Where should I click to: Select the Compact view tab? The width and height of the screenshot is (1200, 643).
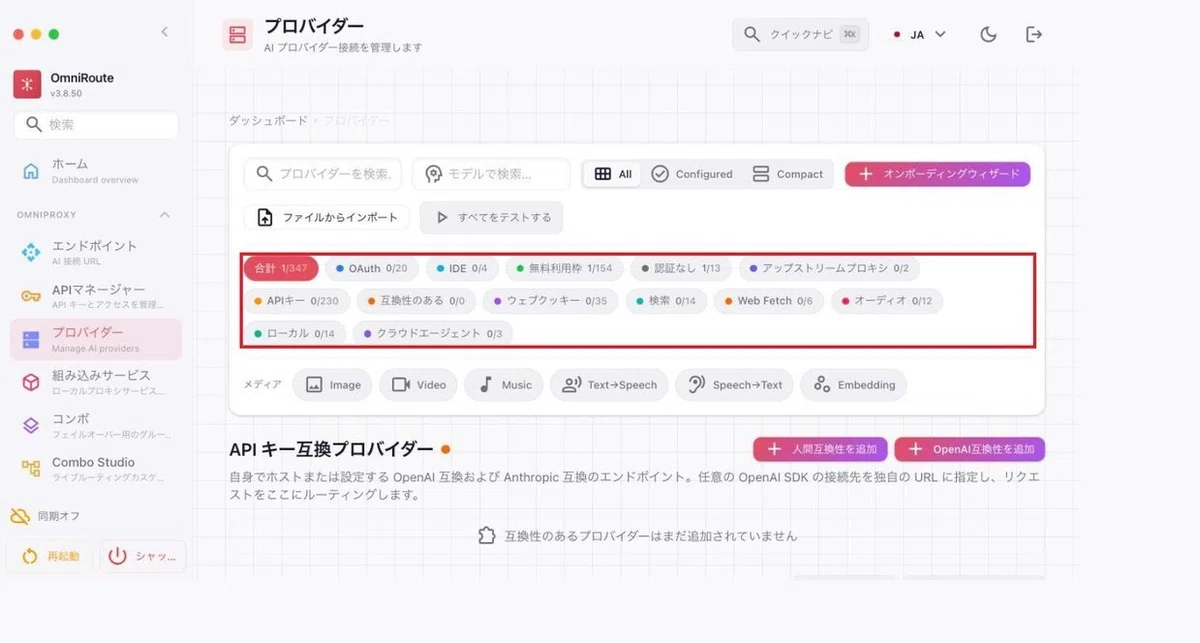point(788,174)
